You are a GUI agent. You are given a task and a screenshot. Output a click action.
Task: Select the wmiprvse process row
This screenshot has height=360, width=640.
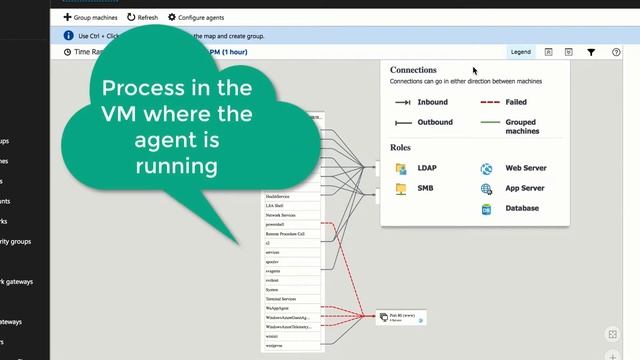pyautogui.click(x=292, y=346)
